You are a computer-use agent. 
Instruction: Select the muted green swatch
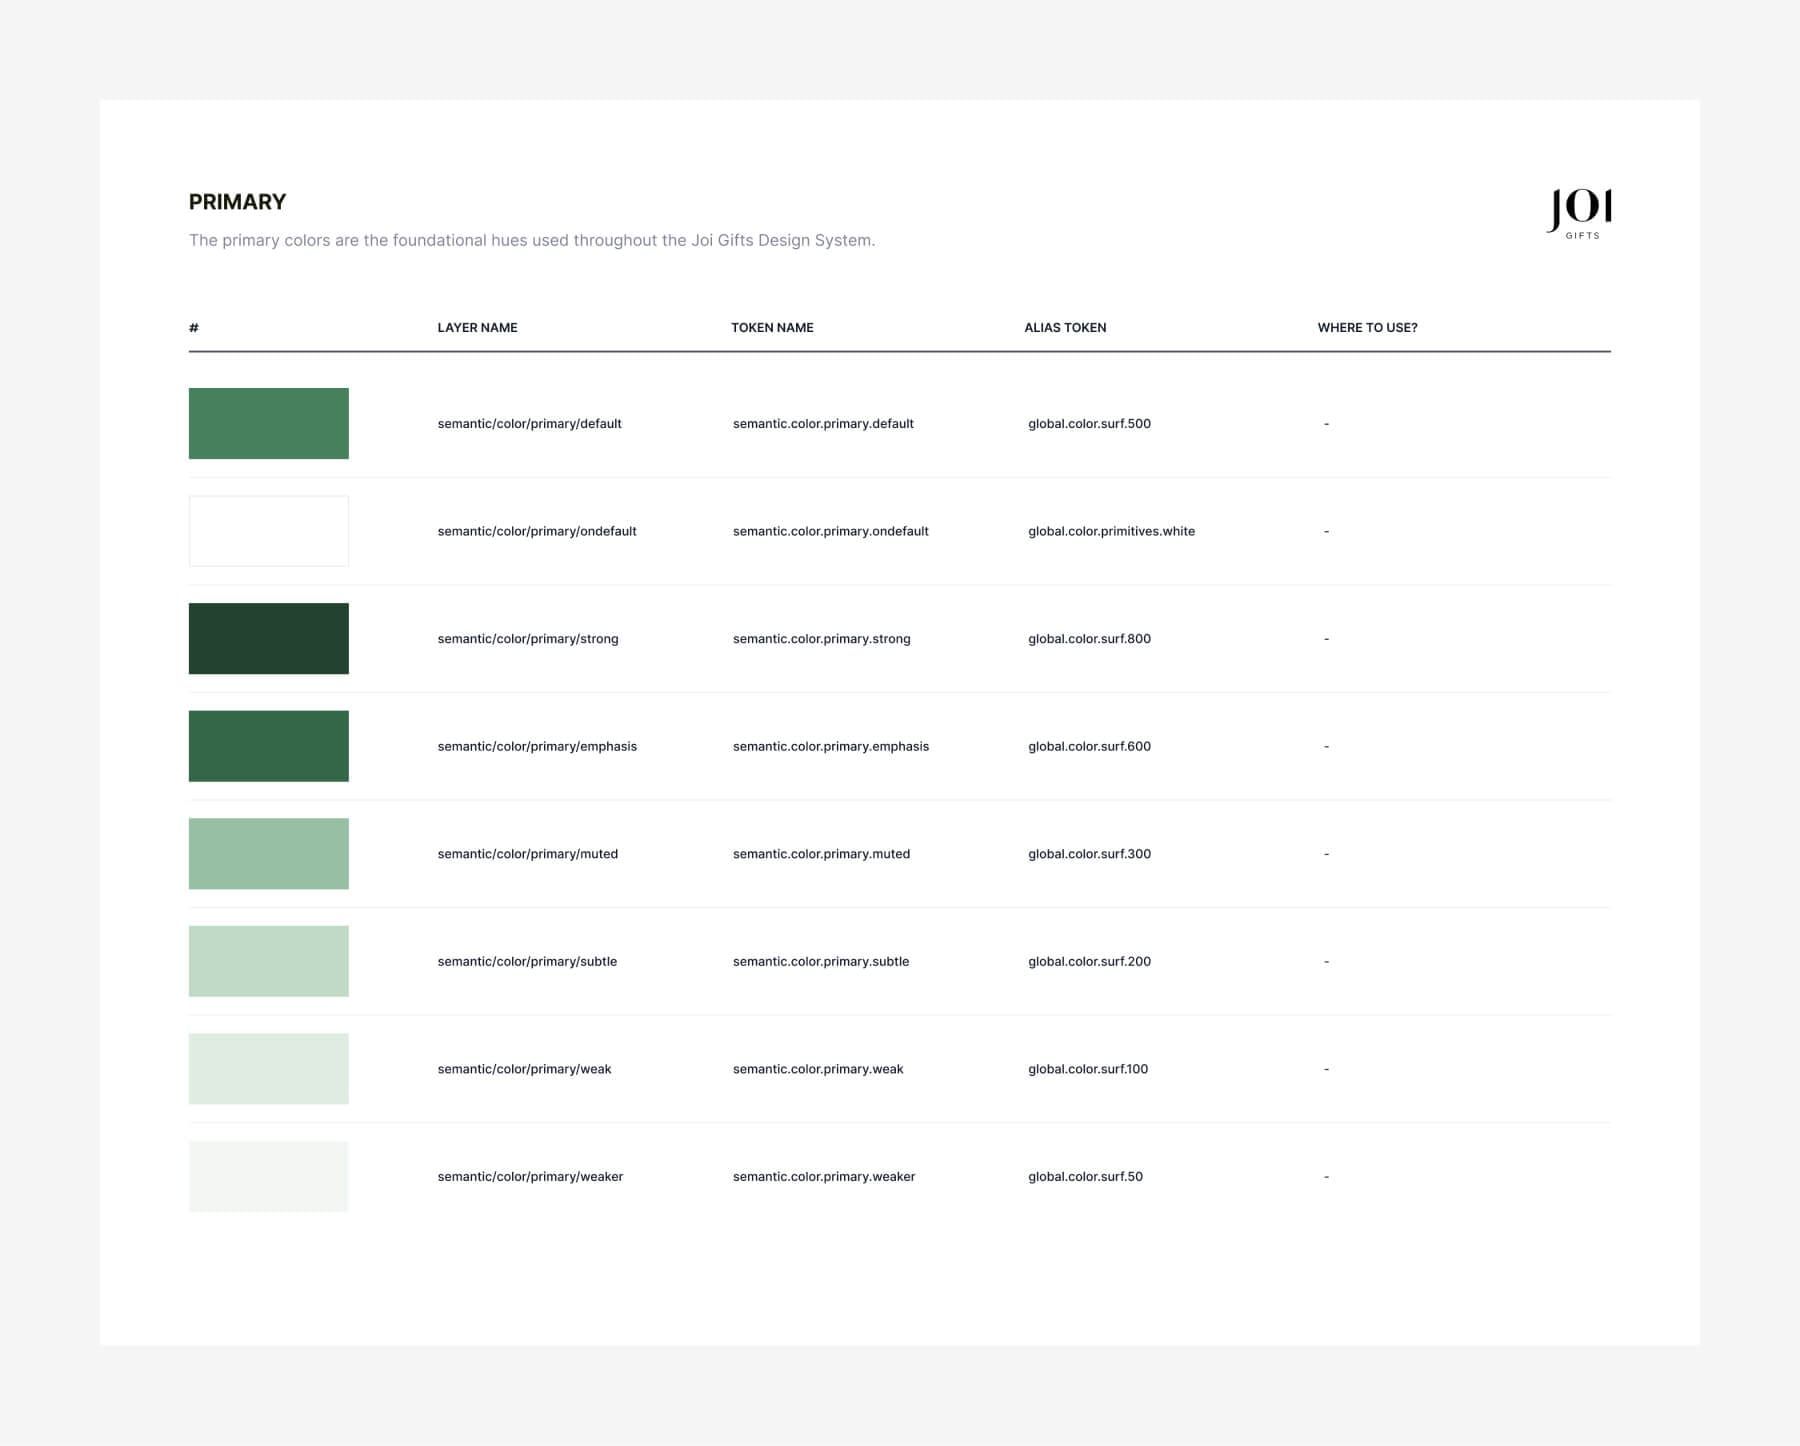[x=268, y=854]
